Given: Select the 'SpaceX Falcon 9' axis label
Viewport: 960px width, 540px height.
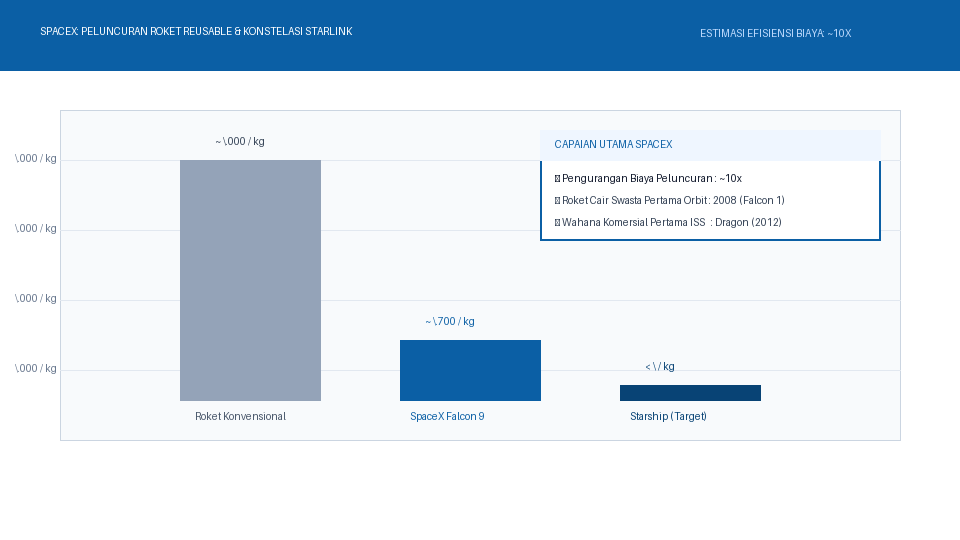Looking at the screenshot, I should tap(447, 416).
